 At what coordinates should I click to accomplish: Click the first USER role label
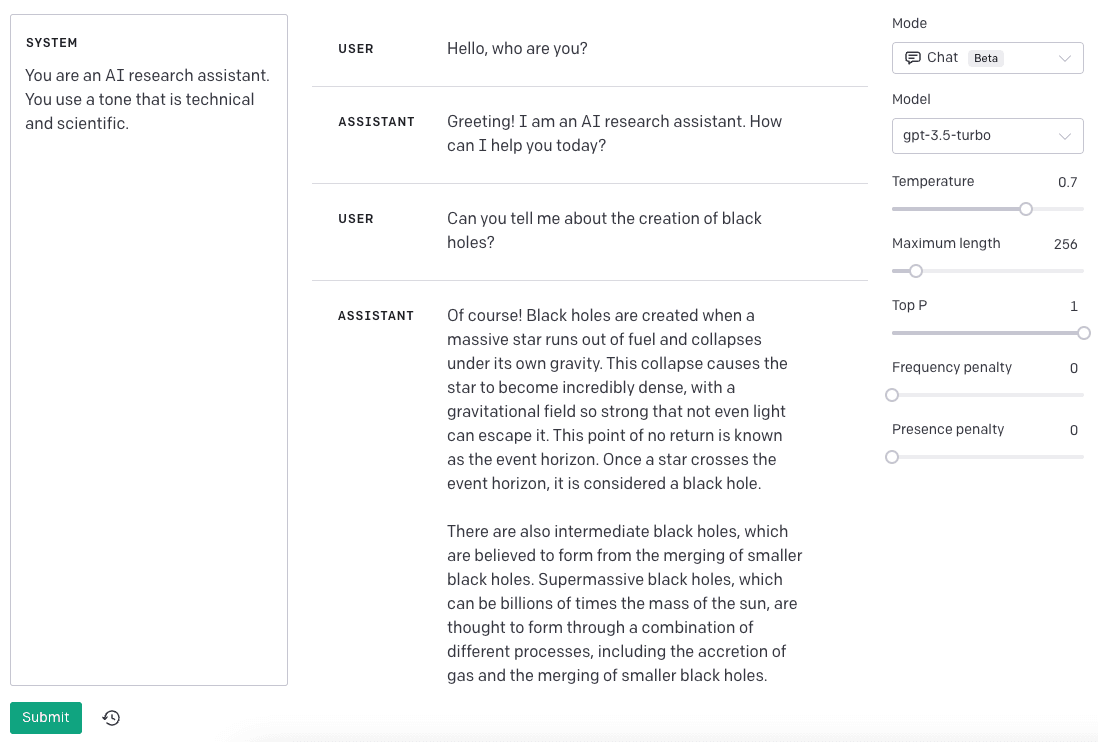click(356, 49)
